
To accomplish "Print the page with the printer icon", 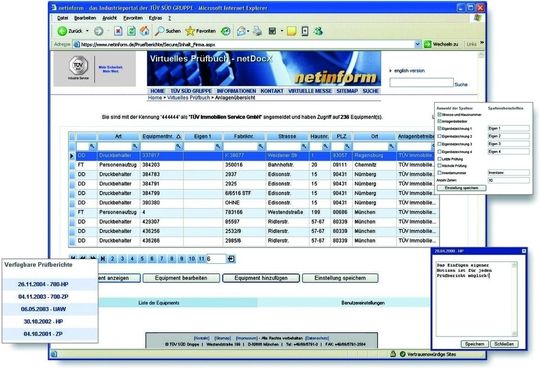I will click(257, 31).
